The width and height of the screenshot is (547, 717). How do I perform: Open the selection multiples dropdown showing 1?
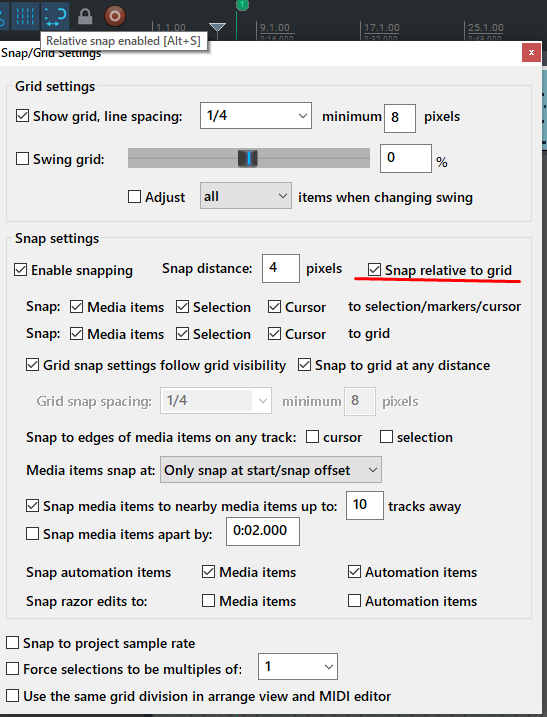[298, 667]
